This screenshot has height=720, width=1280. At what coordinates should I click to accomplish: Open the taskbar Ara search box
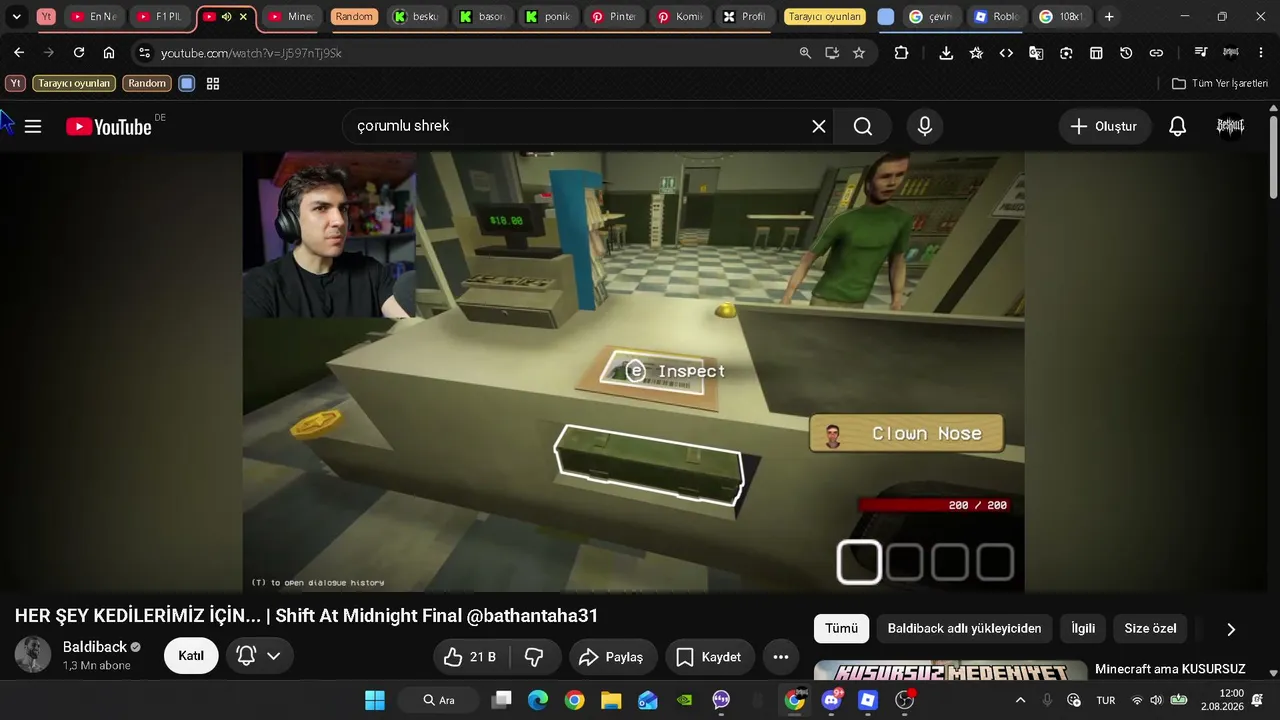[x=437, y=700]
